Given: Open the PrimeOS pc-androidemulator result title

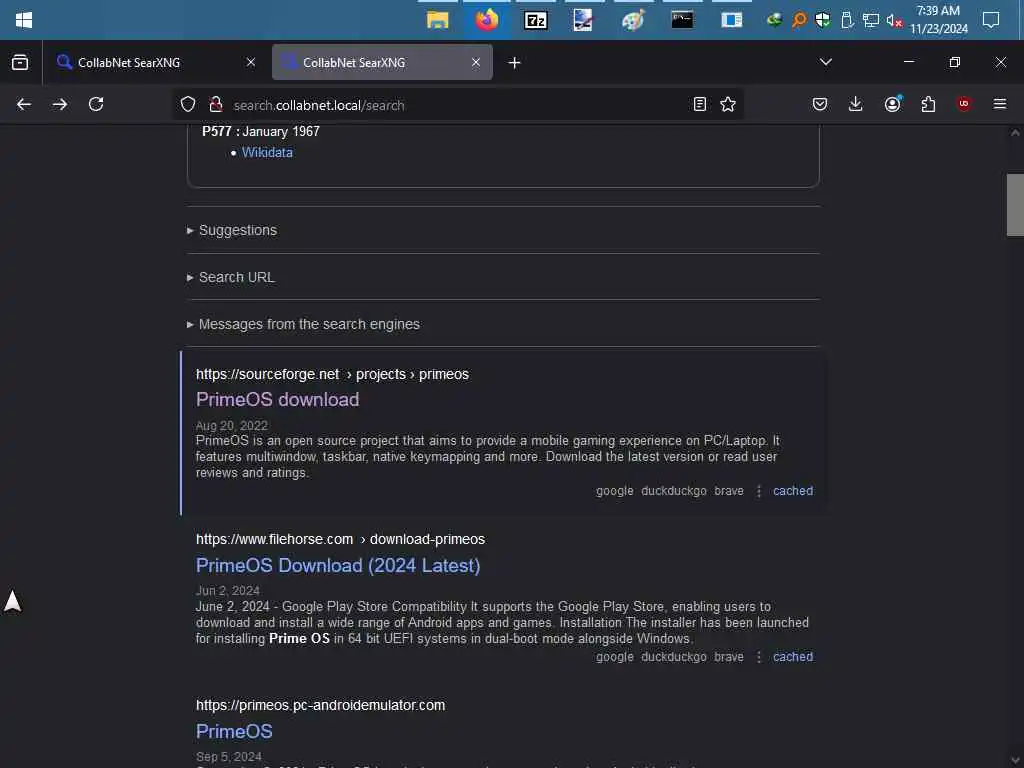Looking at the screenshot, I should 234,731.
